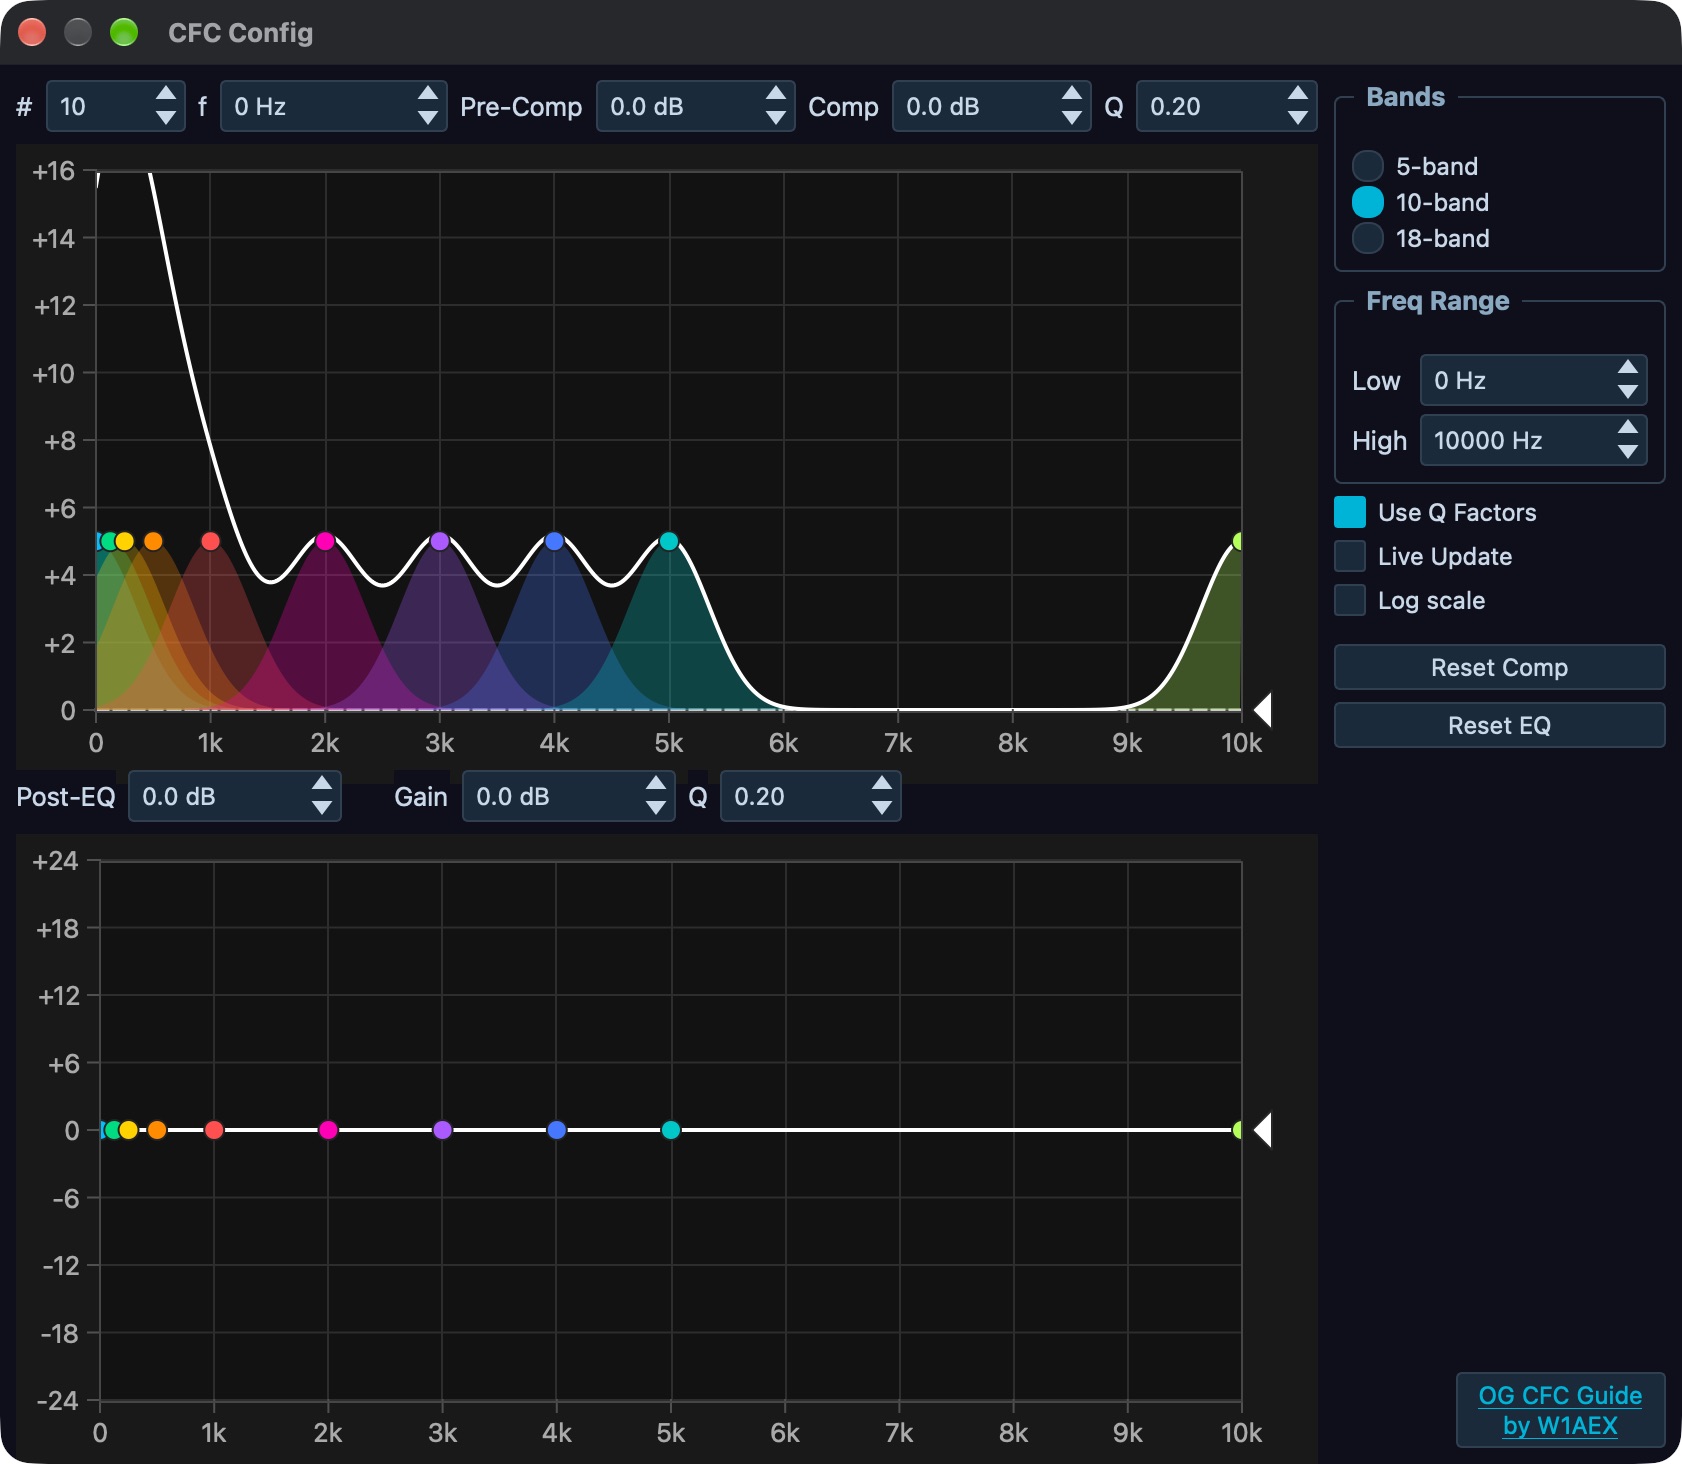This screenshot has width=1682, height=1464.
Task: Select the blue 4k point in EQ graph
Action: pos(557,1130)
